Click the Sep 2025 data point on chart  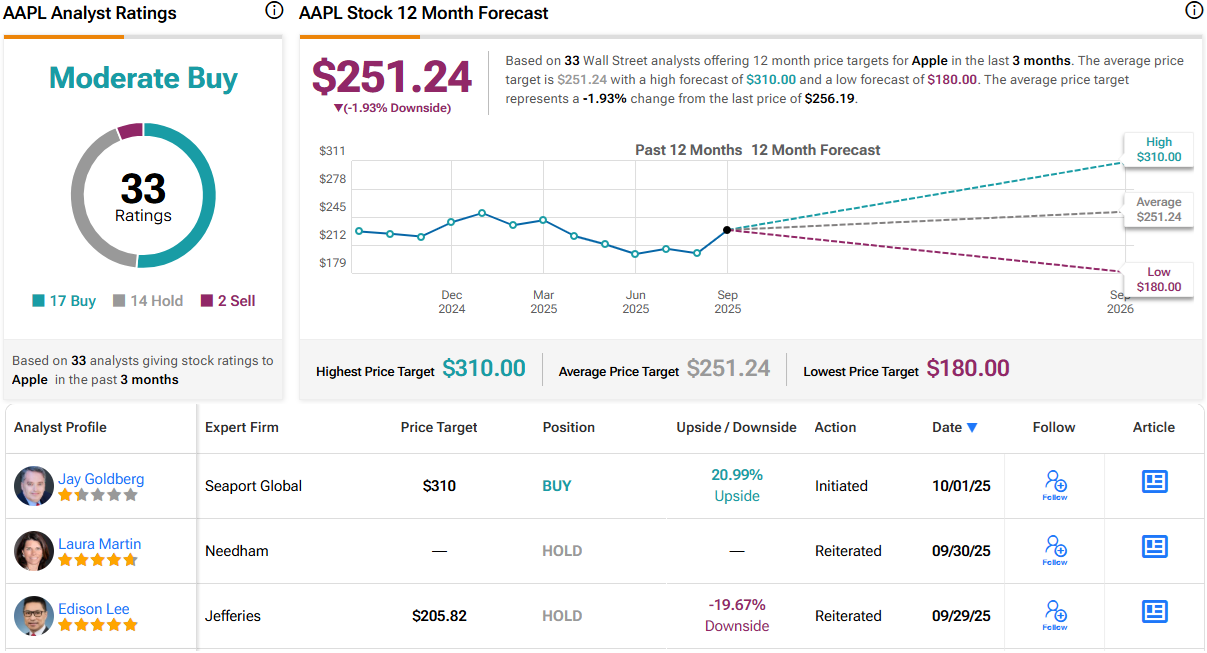727,230
